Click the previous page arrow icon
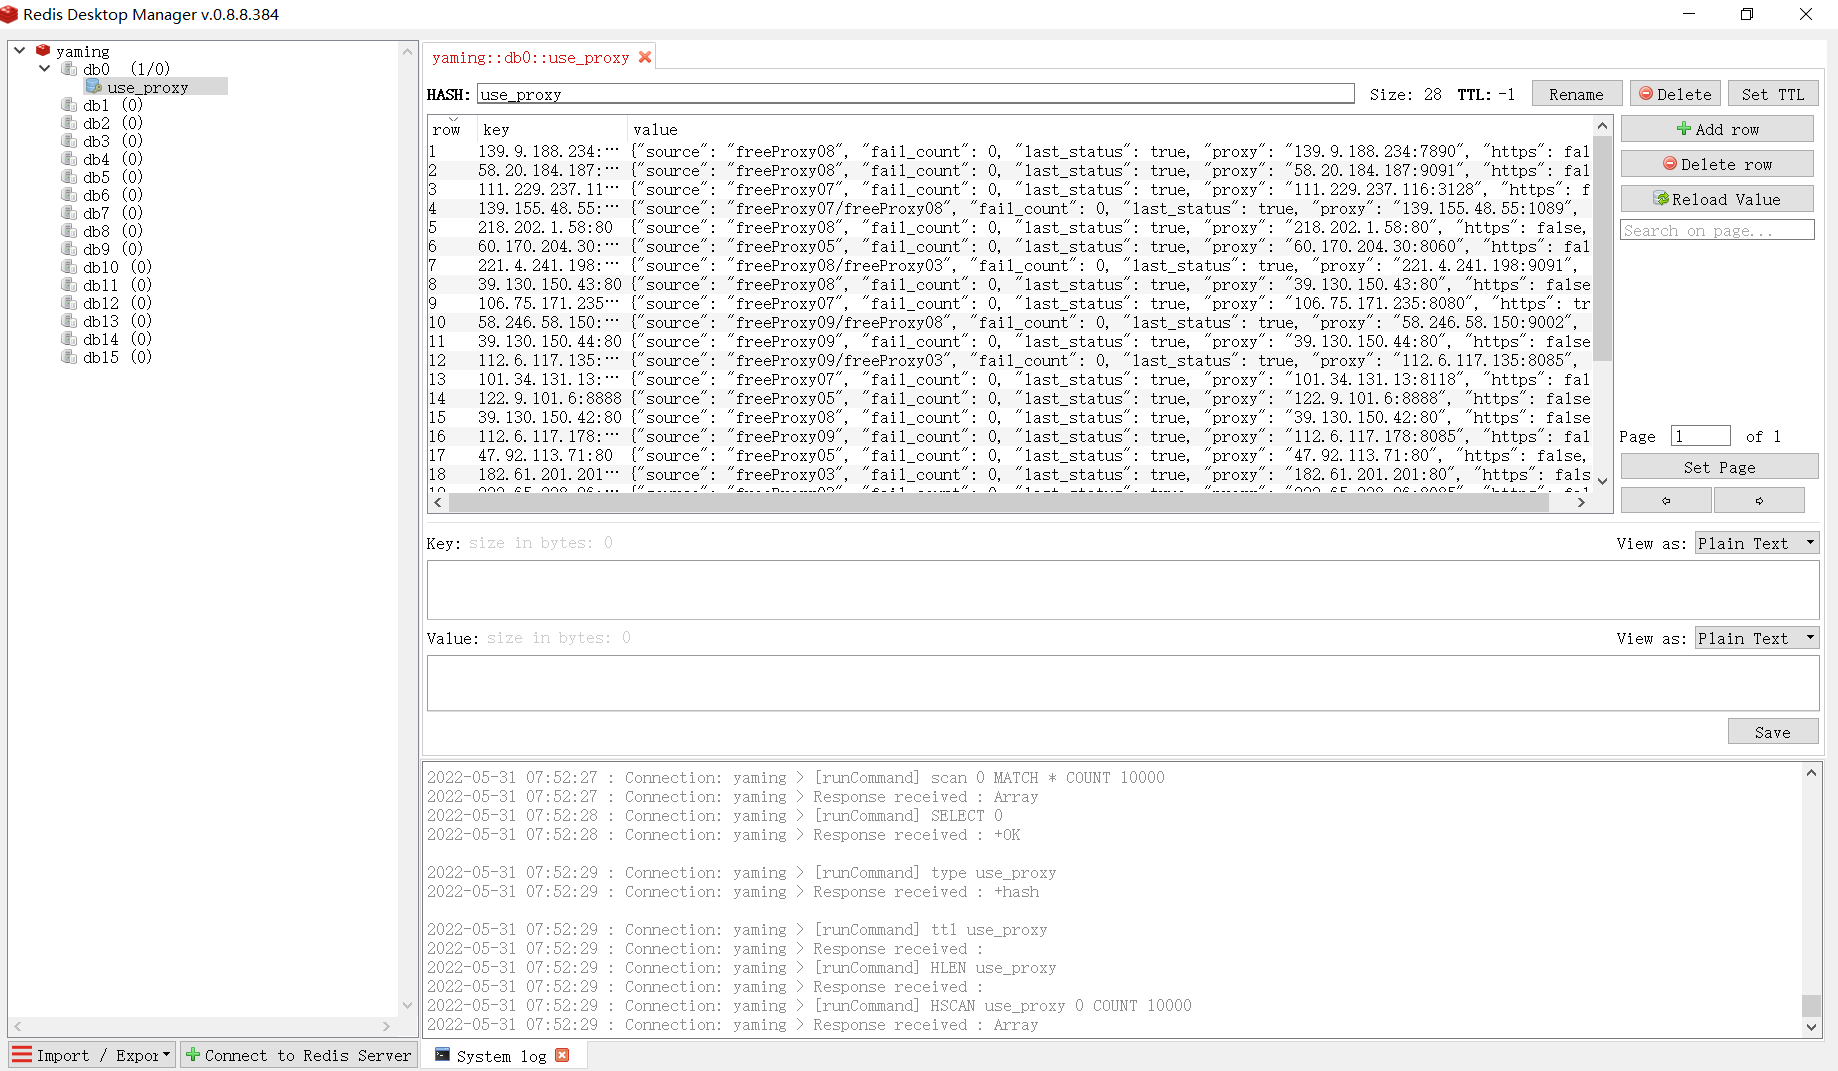 (x=1665, y=499)
